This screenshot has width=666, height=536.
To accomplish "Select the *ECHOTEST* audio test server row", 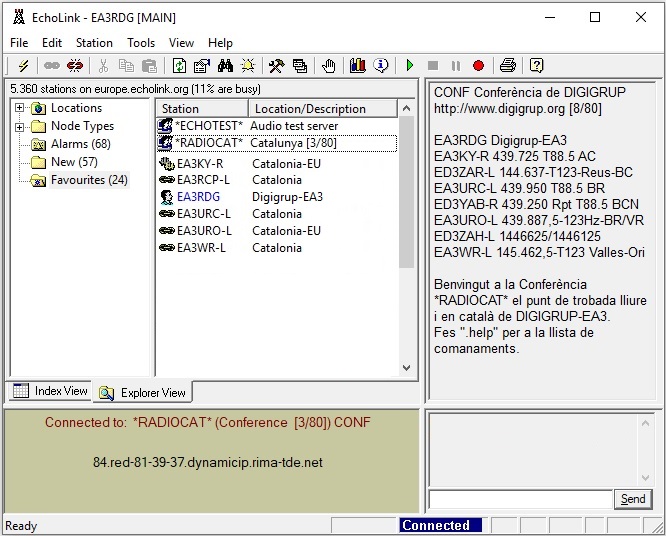I will point(277,126).
